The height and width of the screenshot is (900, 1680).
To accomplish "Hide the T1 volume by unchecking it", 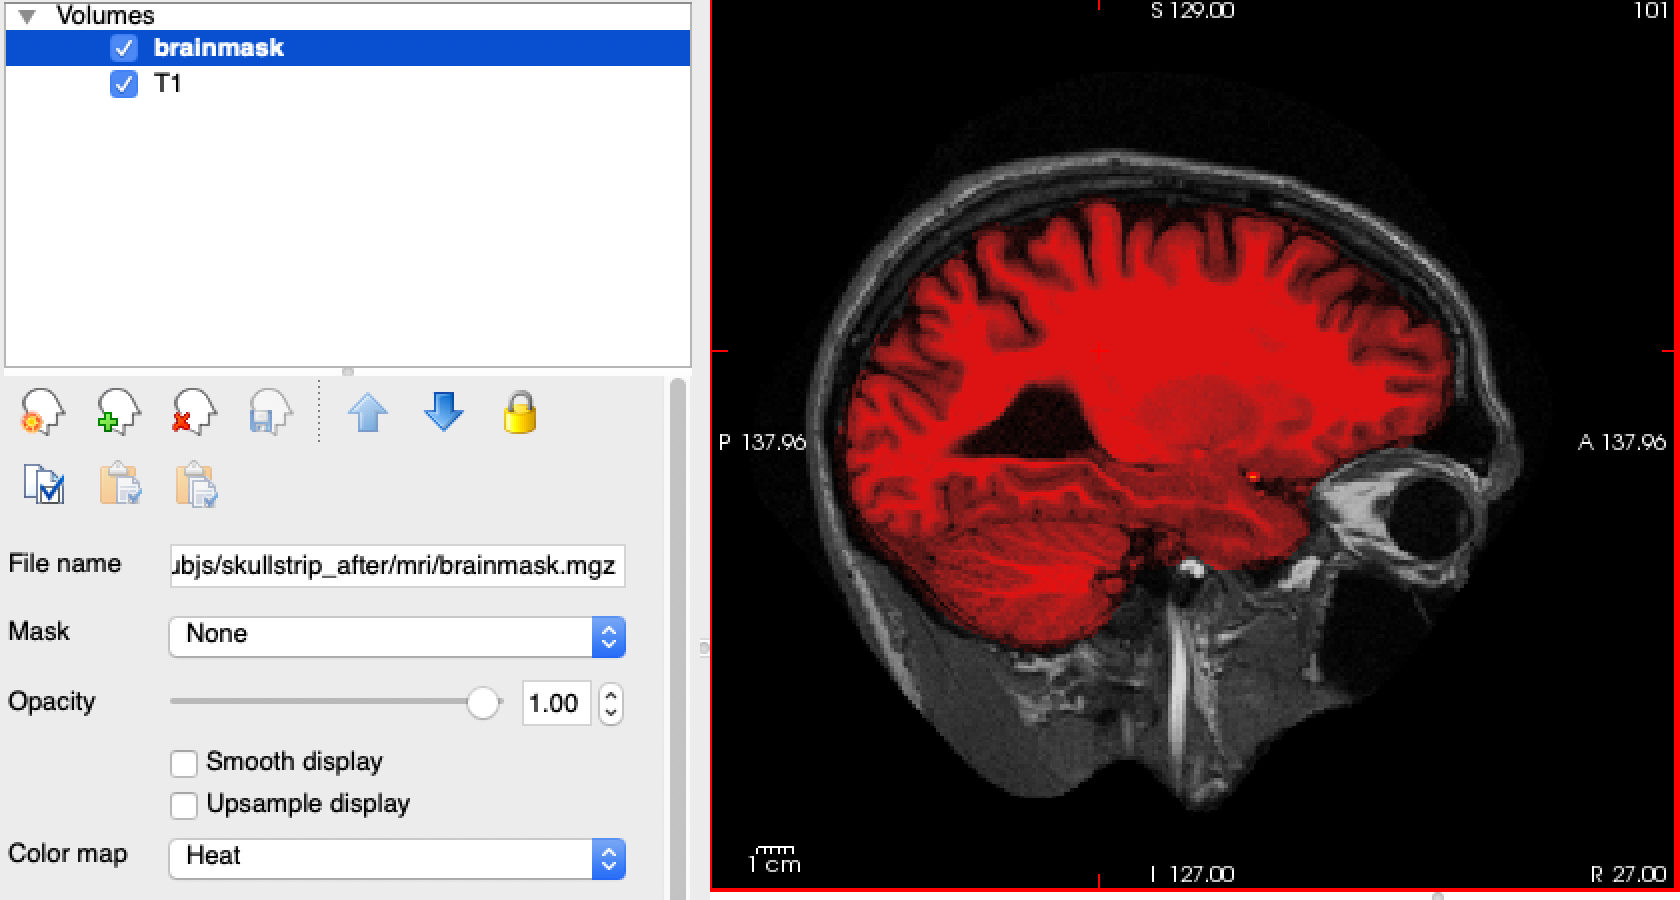I will [x=124, y=85].
